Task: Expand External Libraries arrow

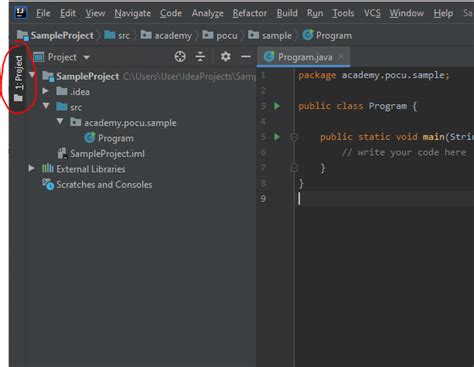Action: pos(31,168)
